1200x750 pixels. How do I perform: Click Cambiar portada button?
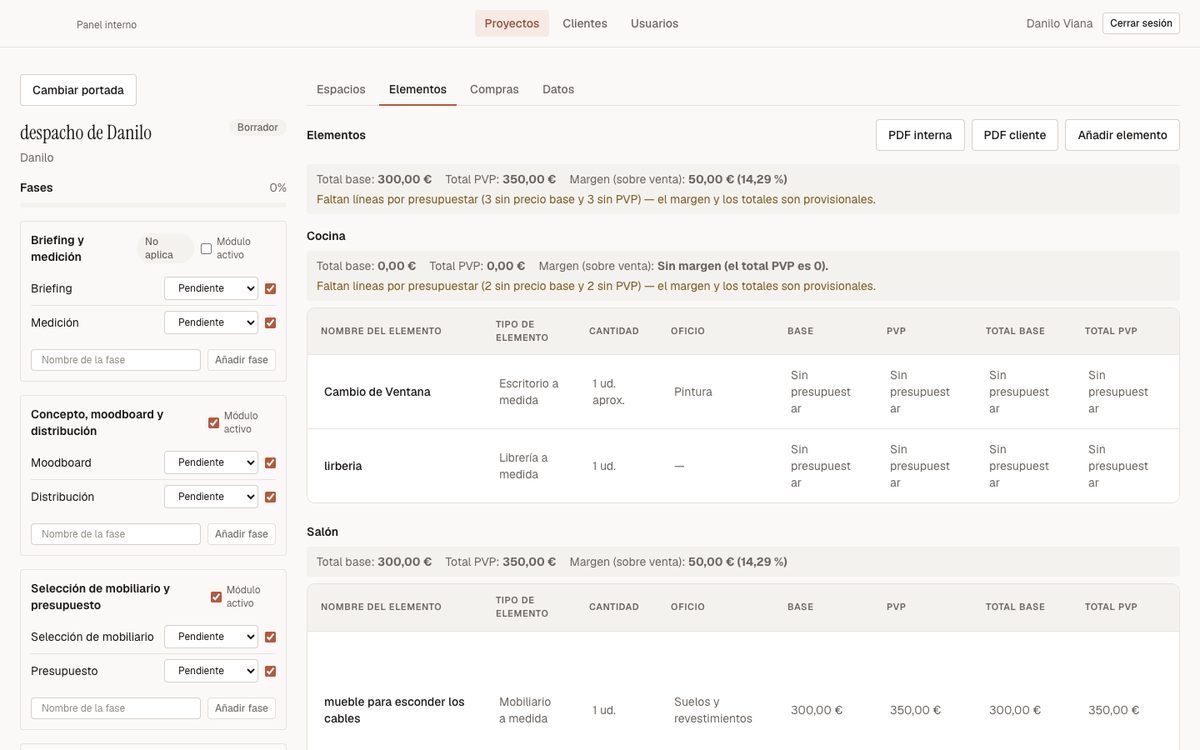78,90
